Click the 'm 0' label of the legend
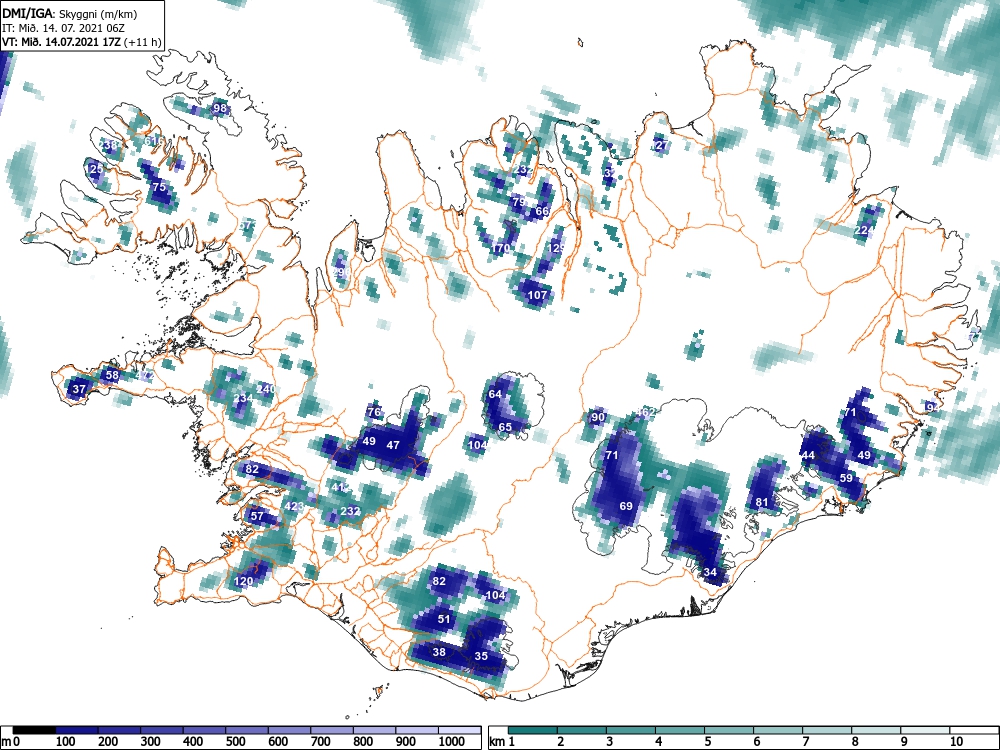The height and width of the screenshot is (750, 1000). [x=12, y=742]
